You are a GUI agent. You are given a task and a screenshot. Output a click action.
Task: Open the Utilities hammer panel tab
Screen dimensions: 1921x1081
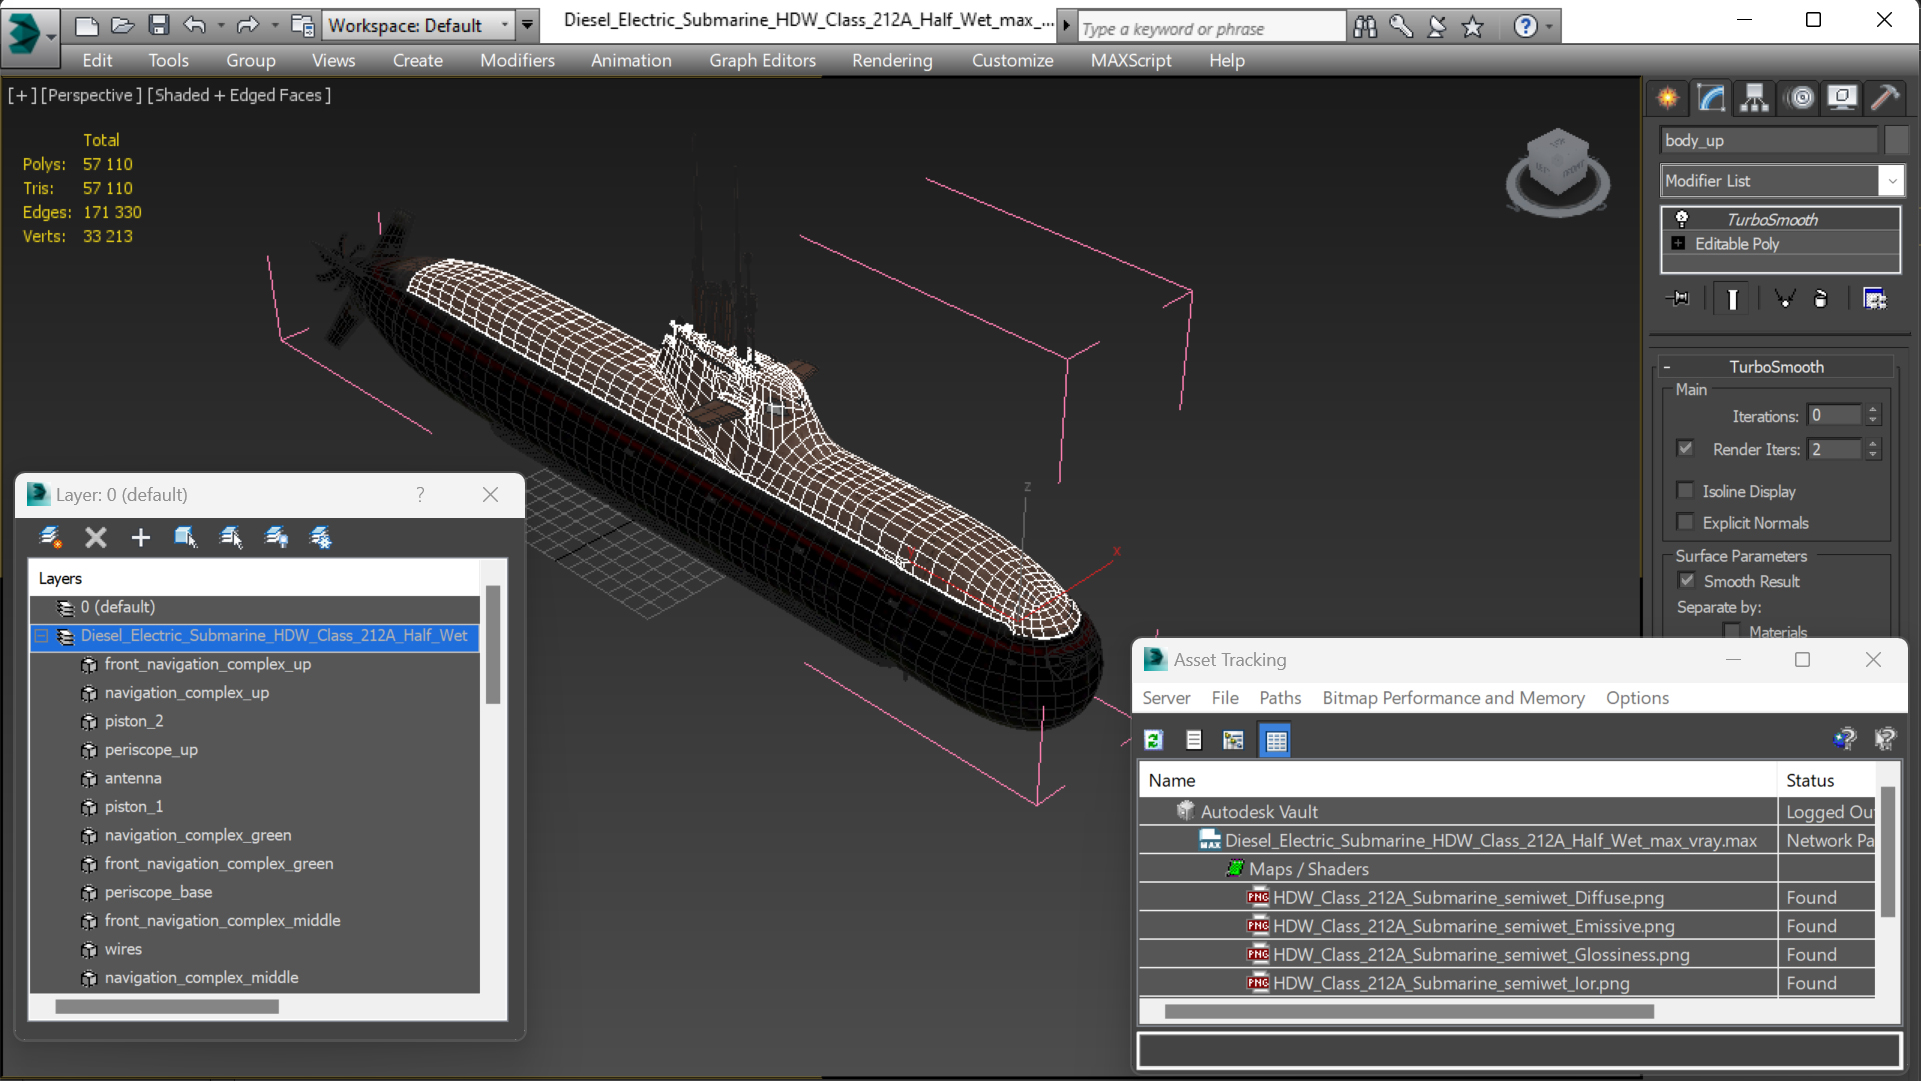click(1885, 98)
